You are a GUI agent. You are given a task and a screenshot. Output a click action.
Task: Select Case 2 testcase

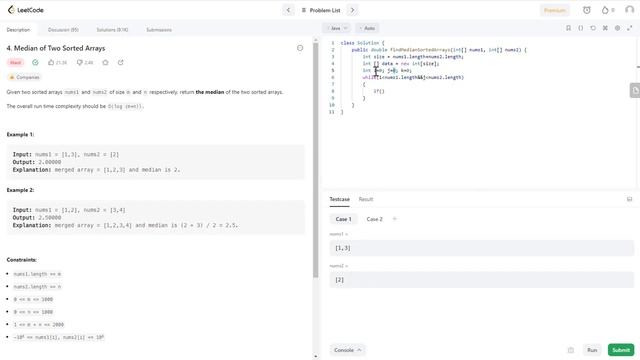pos(374,219)
